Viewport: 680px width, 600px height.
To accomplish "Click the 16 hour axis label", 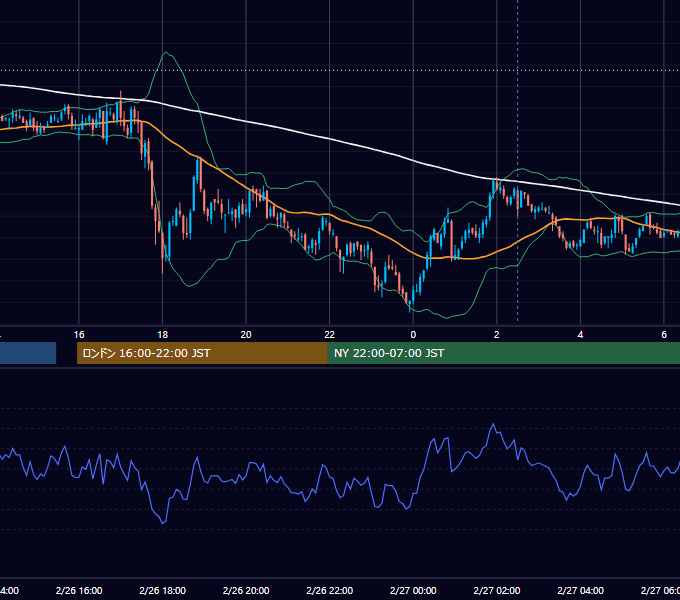I will point(79,335).
